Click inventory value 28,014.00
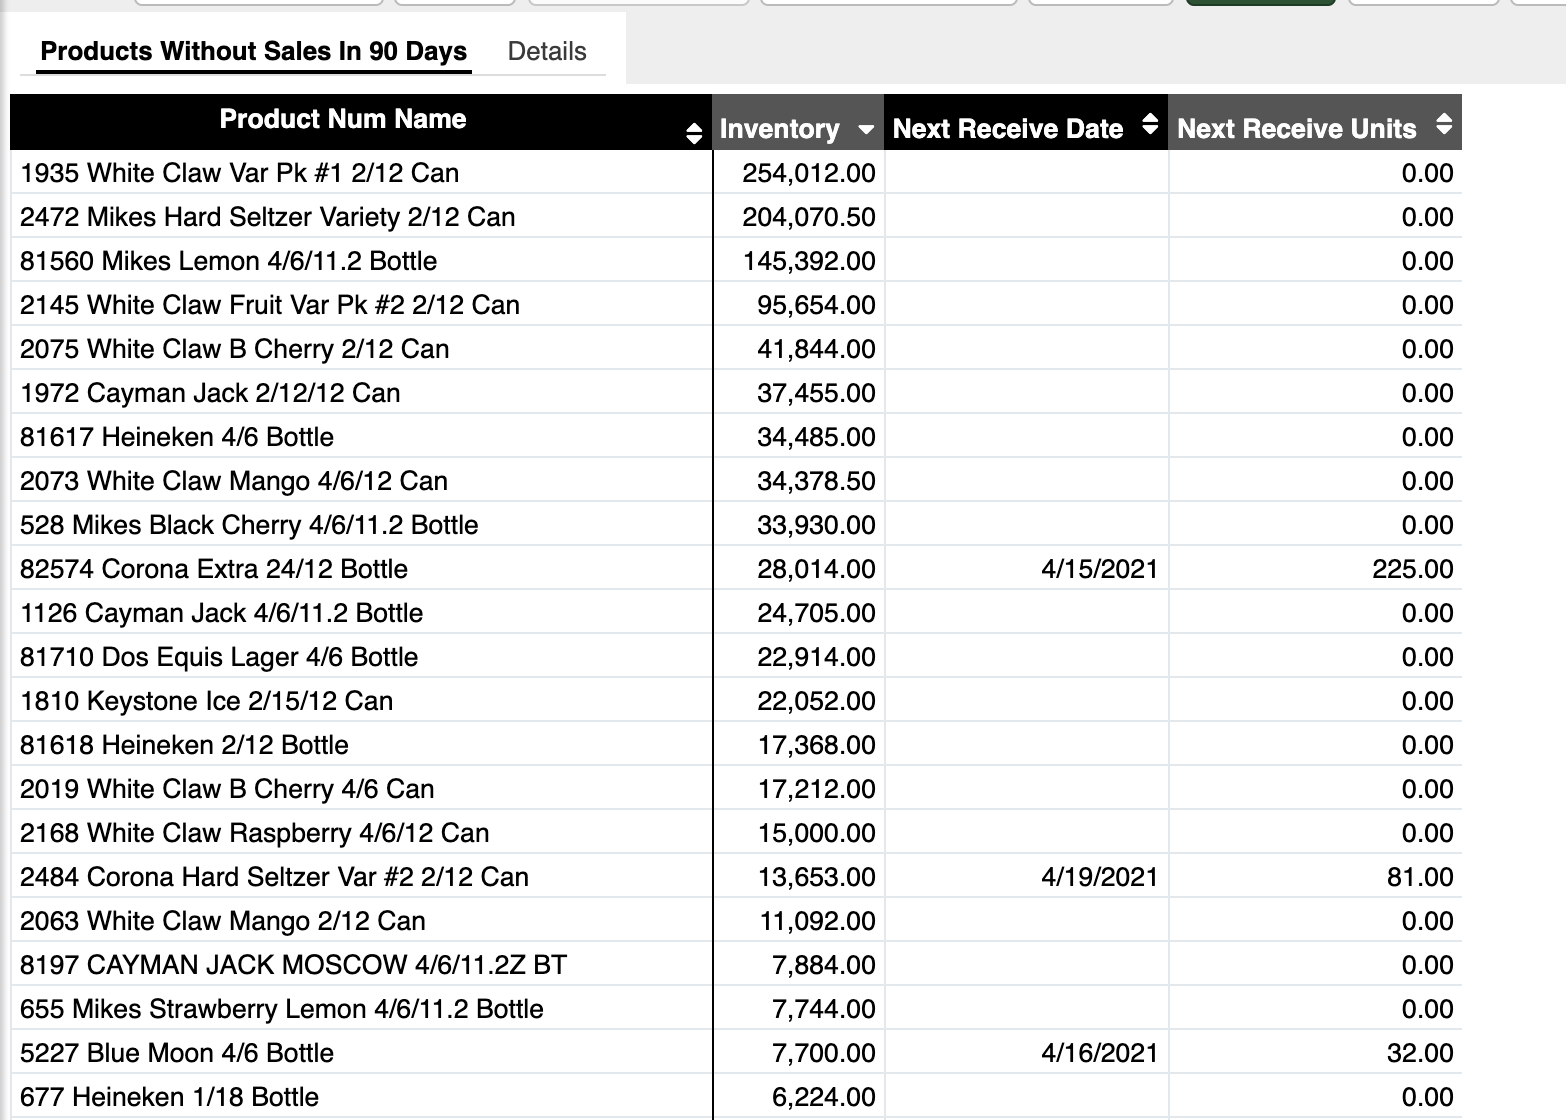The width and height of the screenshot is (1566, 1120). click(x=816, y=569)
